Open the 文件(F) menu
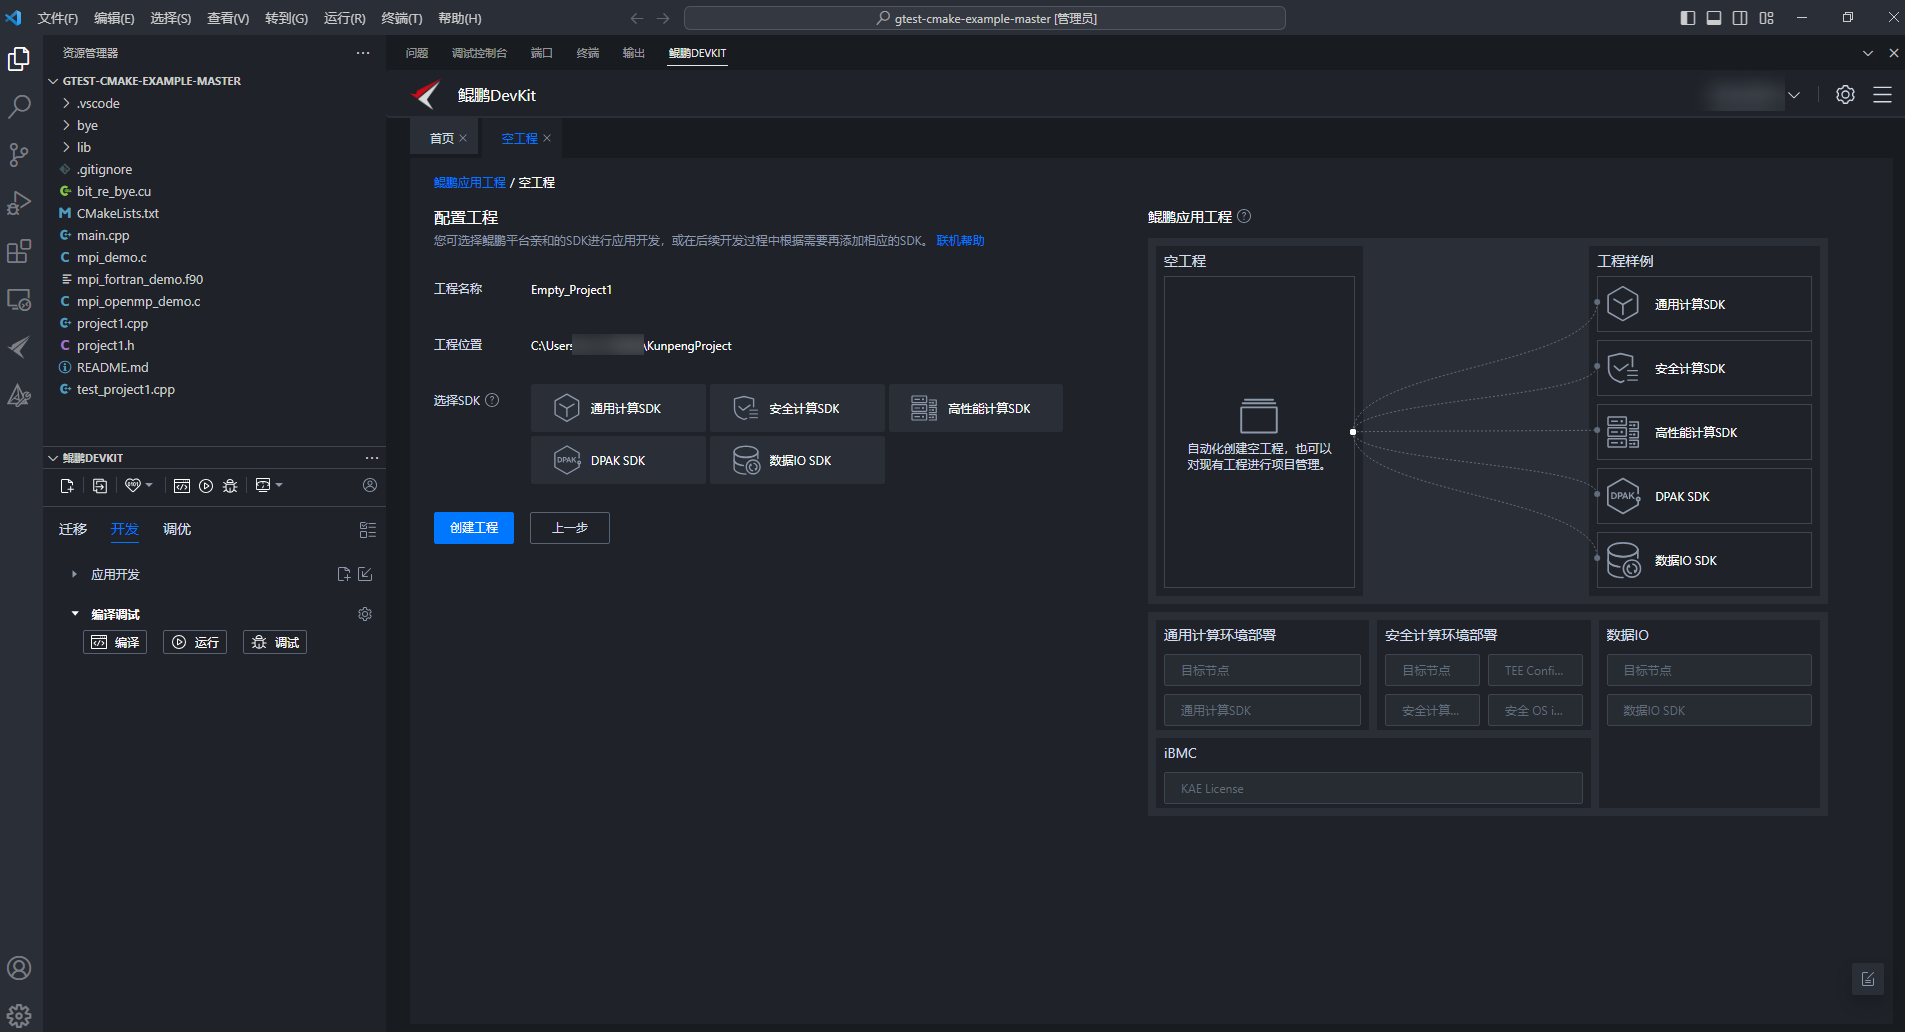 pos(58,18)
